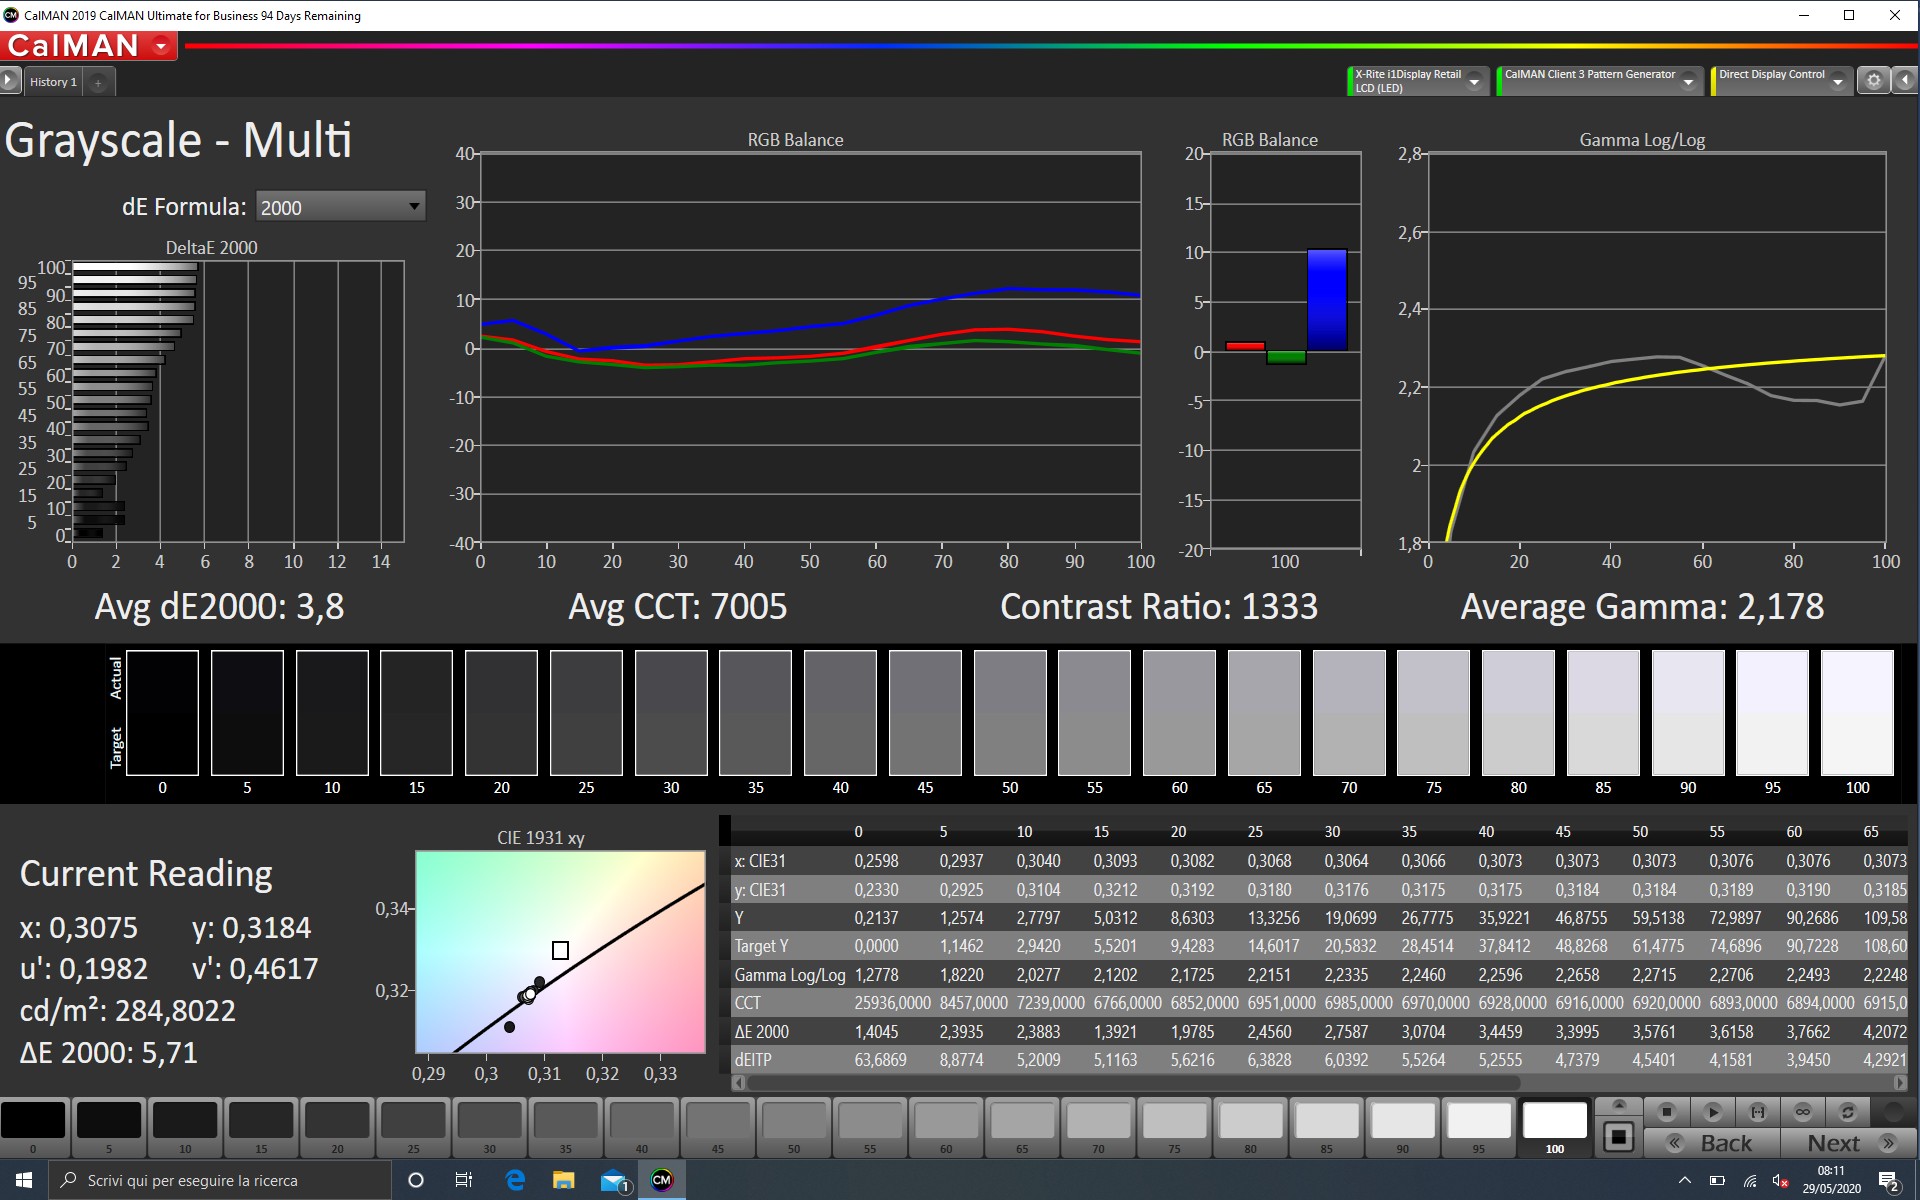The height and width of the screenshot is (1200, 1920).
Task: Add a new history tab
Action: click(x=98, y=83)
